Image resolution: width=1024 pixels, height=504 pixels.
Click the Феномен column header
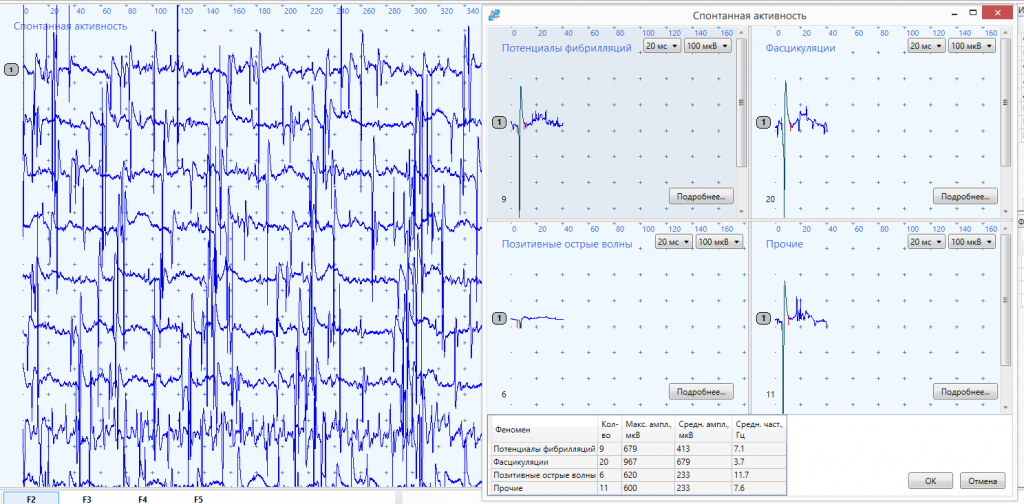click(544, 430)
